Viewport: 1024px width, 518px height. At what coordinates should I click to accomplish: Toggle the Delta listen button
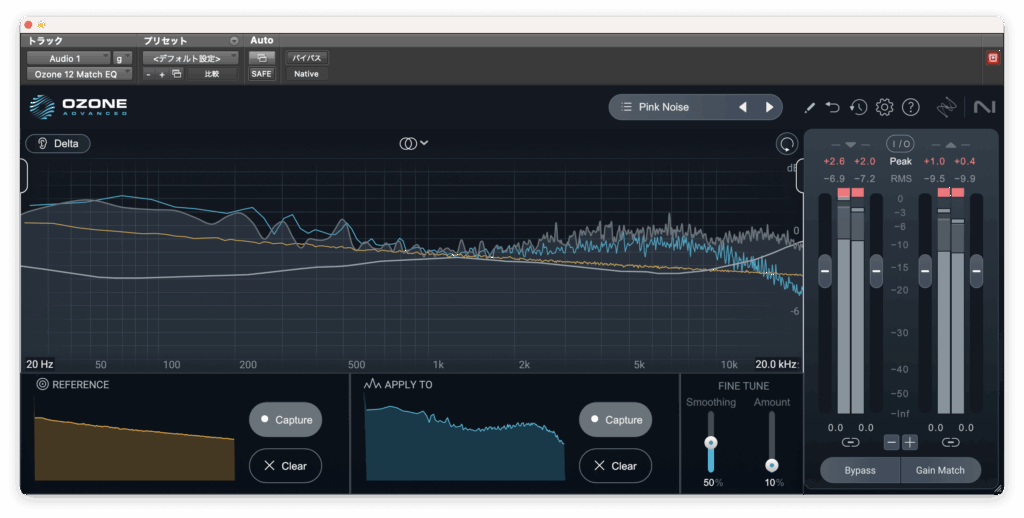point(58,143)
